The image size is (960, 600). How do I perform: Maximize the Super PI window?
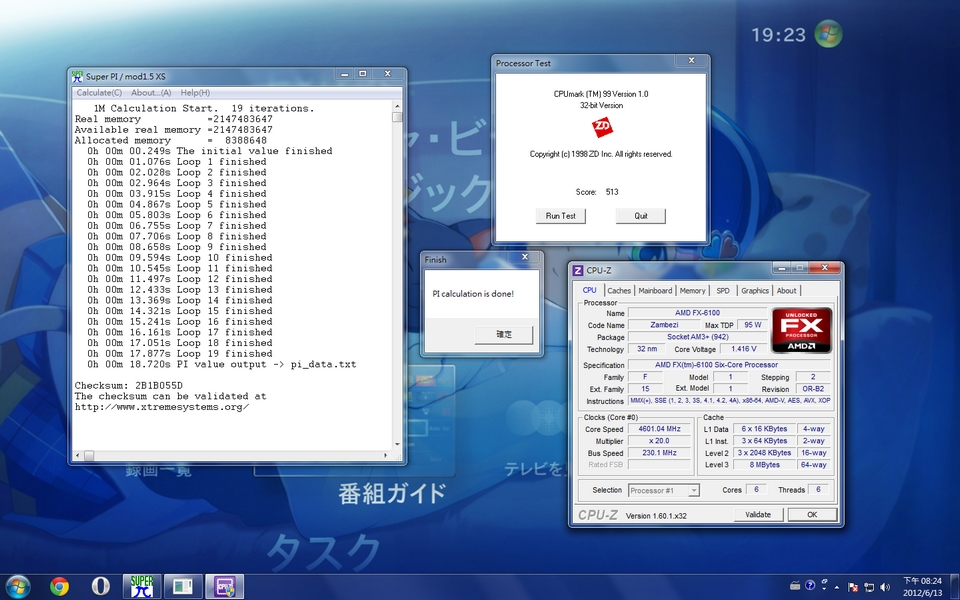pyautogui.click(x=362, y=73)
